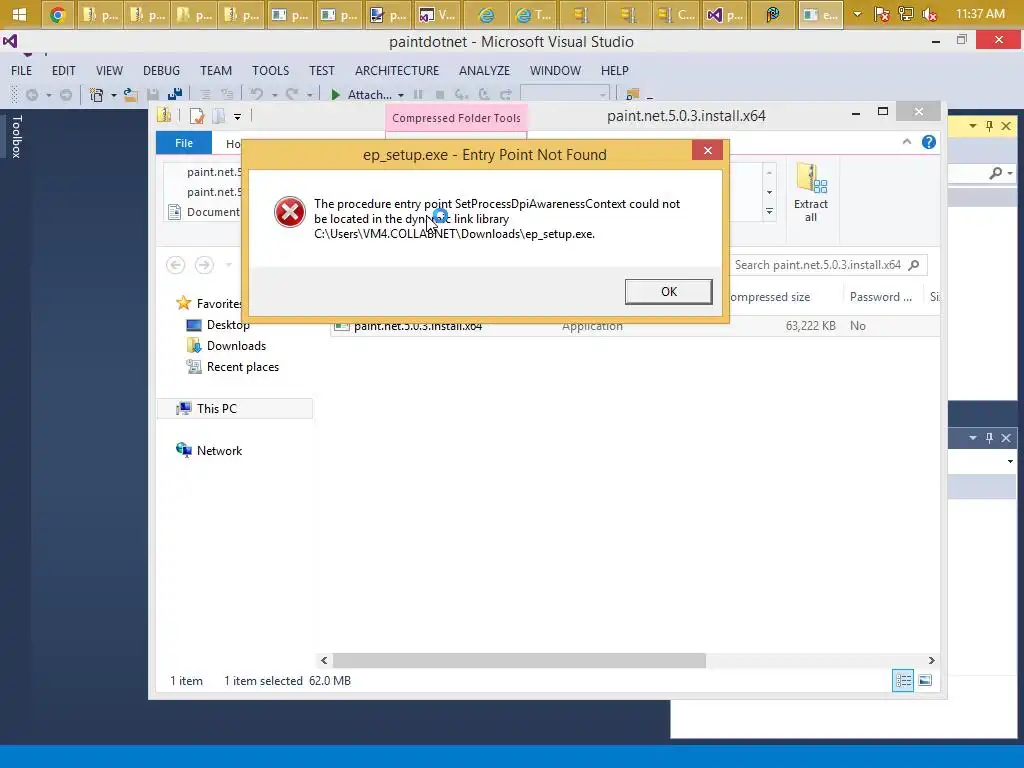Move the destination gallery up one row
This screenshot has width=1024, height=768.
coord(769,172)
